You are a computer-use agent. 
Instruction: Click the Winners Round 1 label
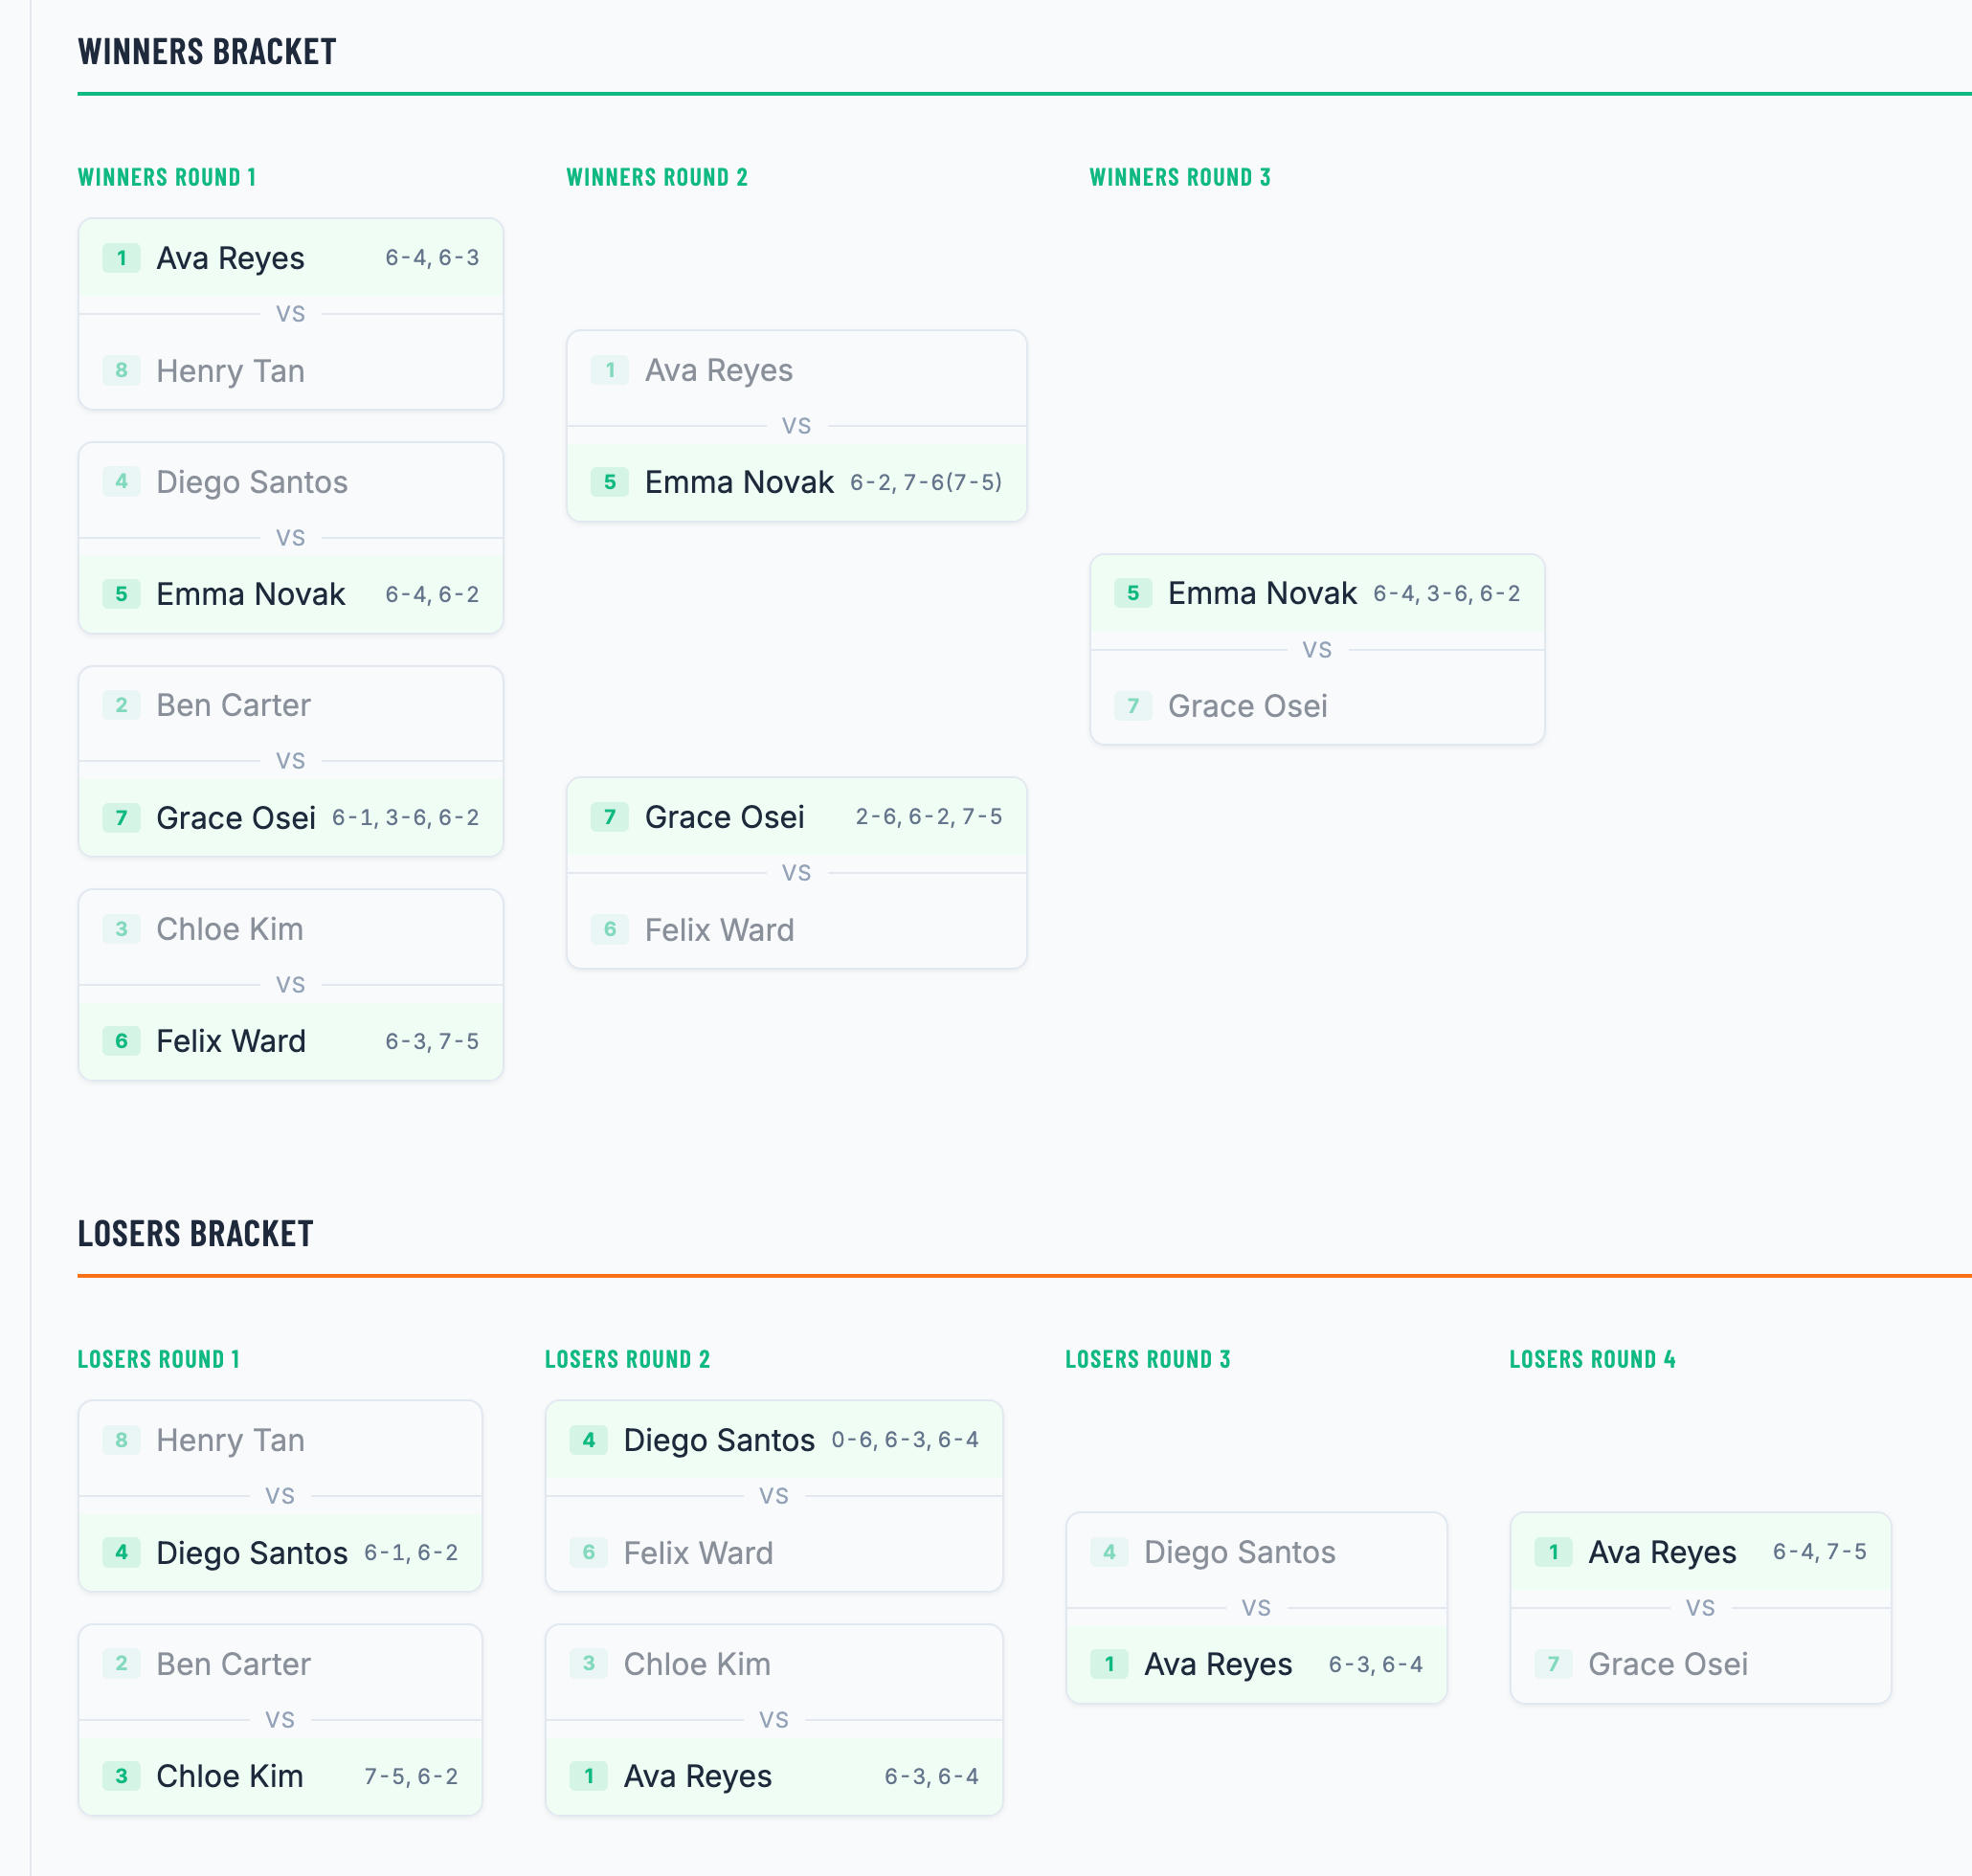(x=167, y=177)
